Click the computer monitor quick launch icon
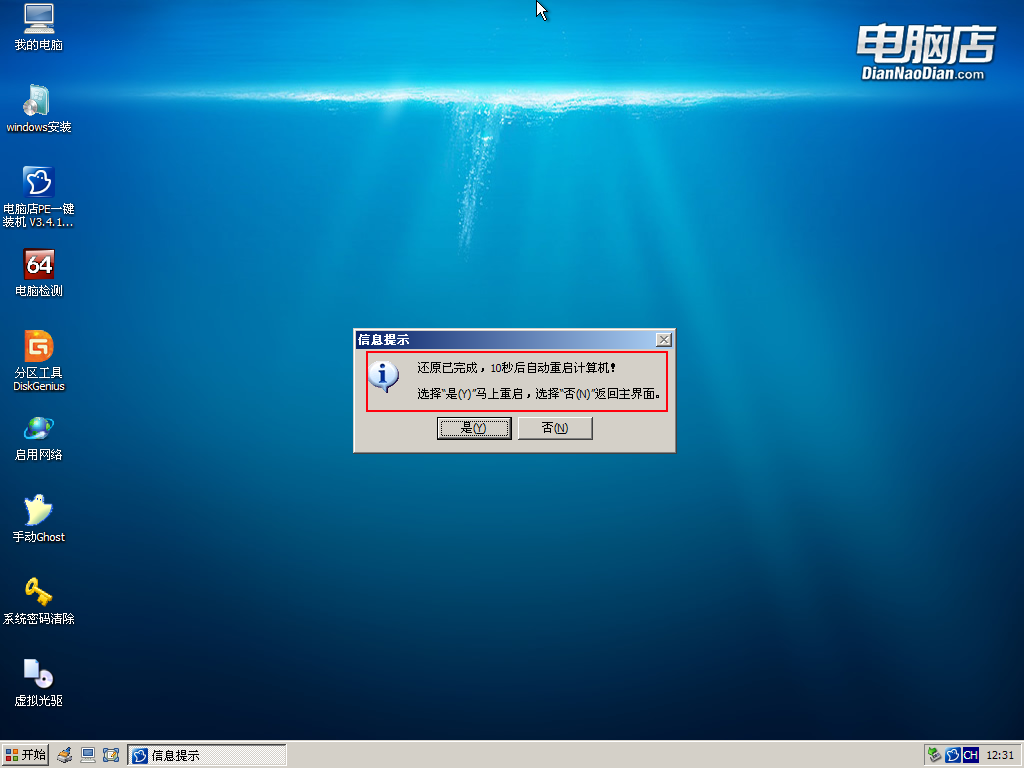1024x768 pixels. [x=88, y=755]
